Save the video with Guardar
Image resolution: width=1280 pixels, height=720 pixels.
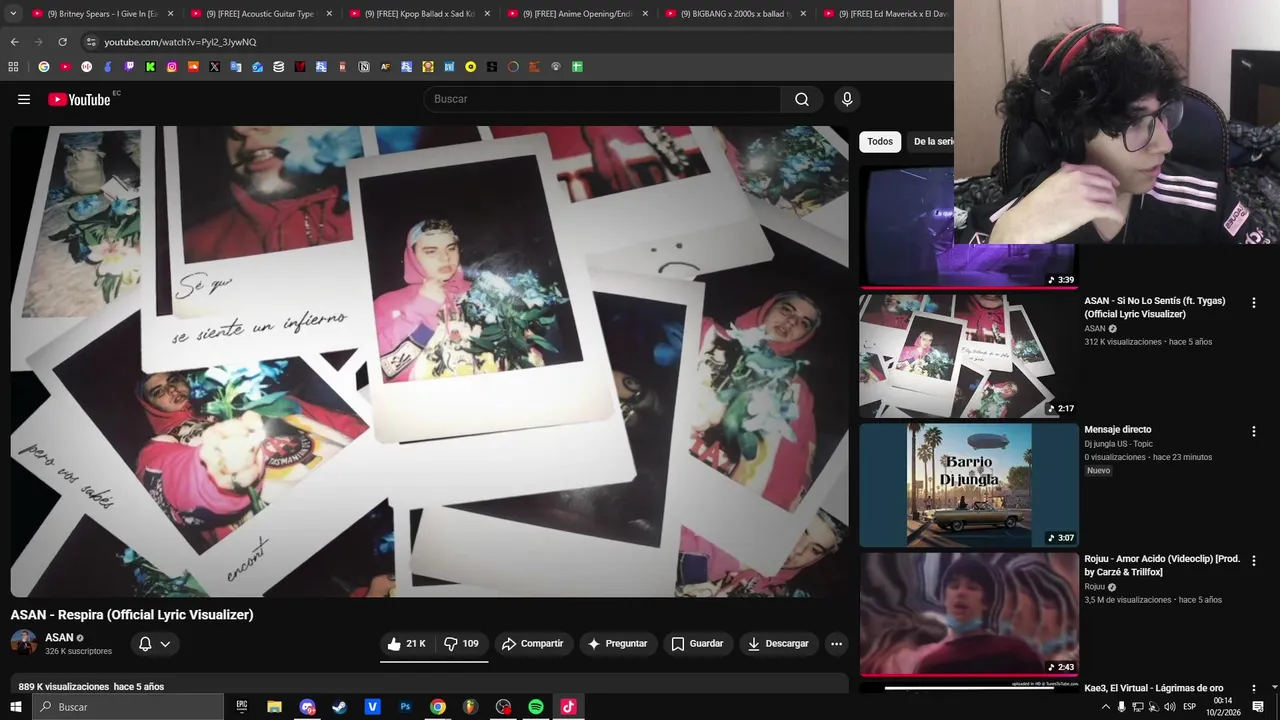coord(697,644)
